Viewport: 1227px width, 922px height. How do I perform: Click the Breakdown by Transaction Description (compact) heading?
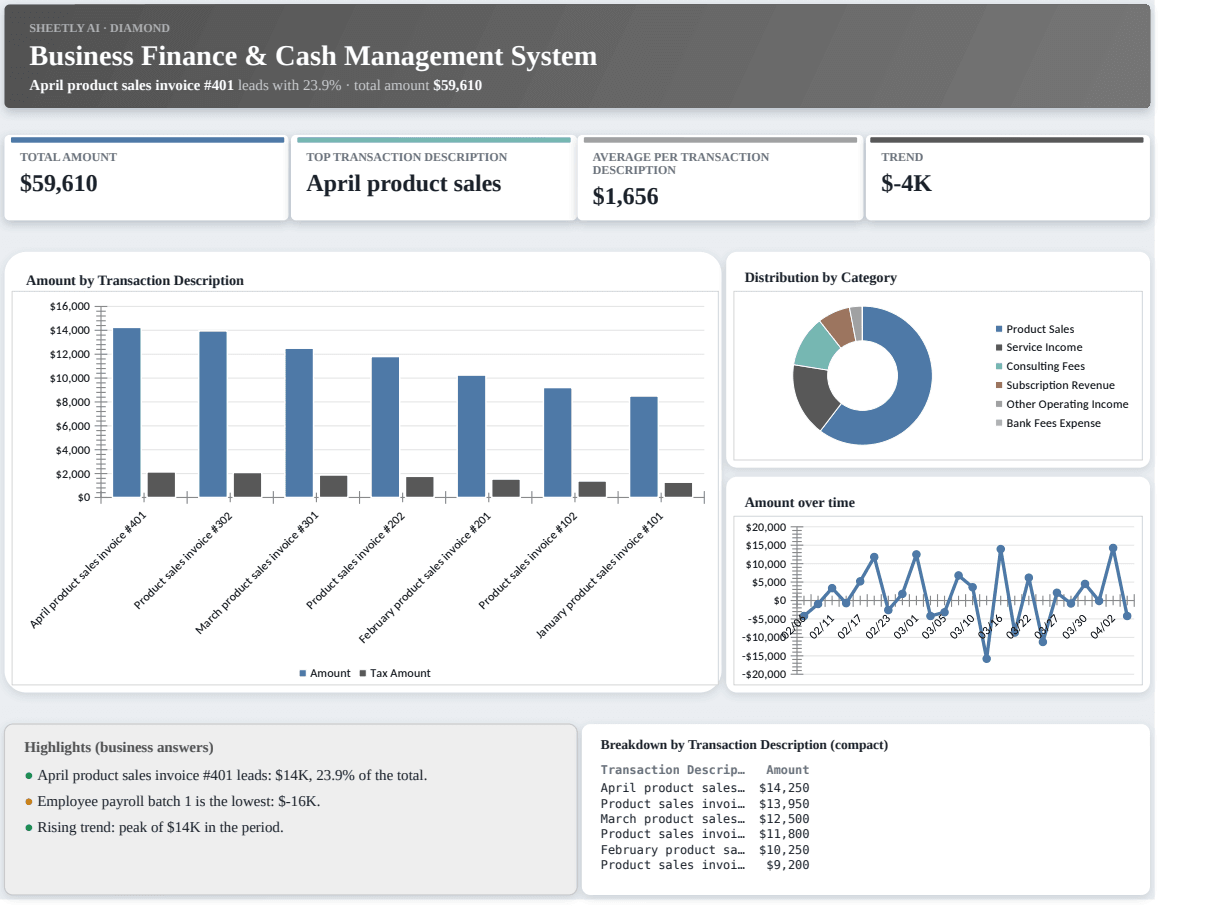point(744,745)
